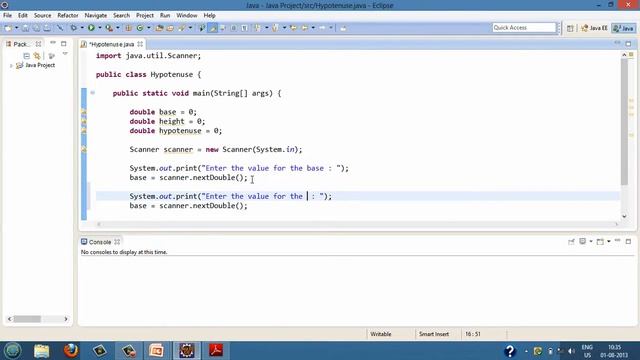Toggle Link with Editor in Package Explorer
640x360 pixels.
(37, 56)
